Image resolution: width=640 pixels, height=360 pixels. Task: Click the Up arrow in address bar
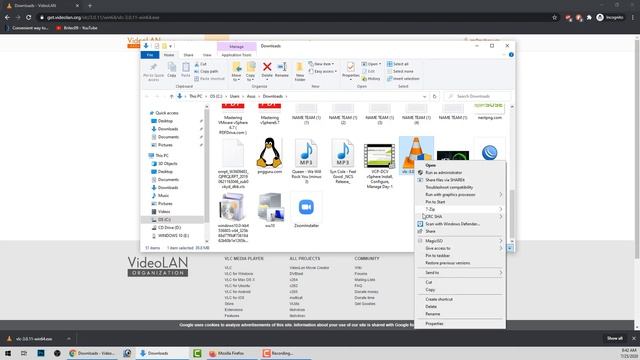pyautogui.click(x=171, y=96)
